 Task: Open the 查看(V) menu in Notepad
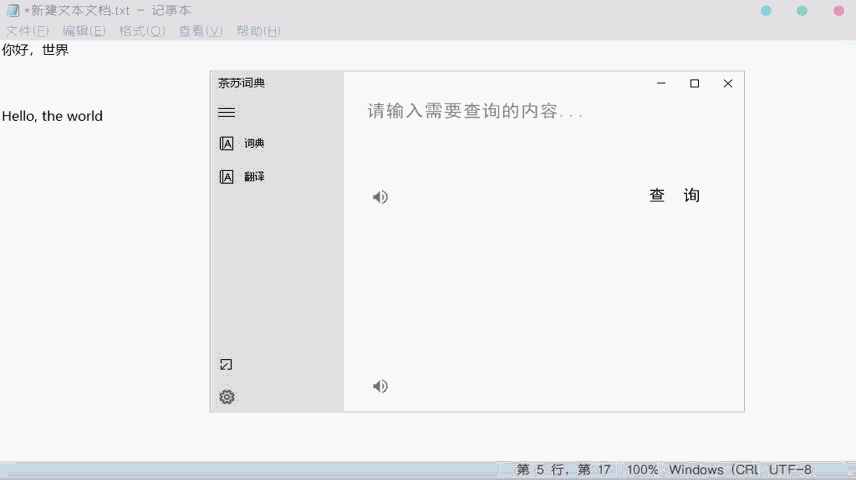click(201, 31)
